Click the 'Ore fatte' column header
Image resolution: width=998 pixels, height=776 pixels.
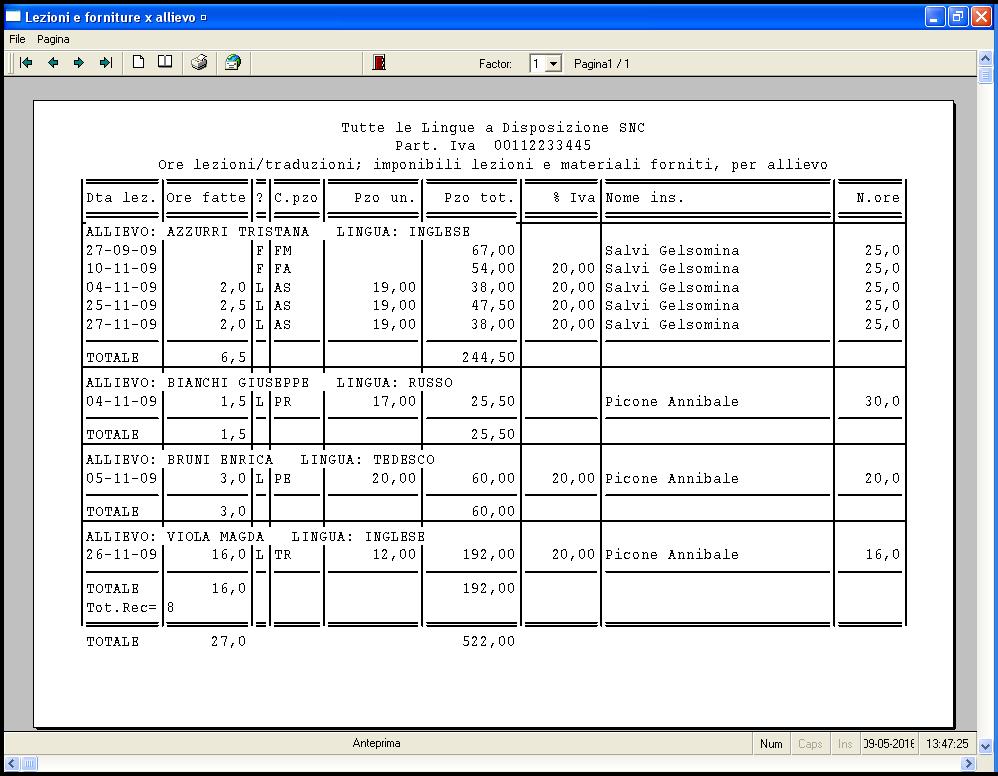pos(206,198)
